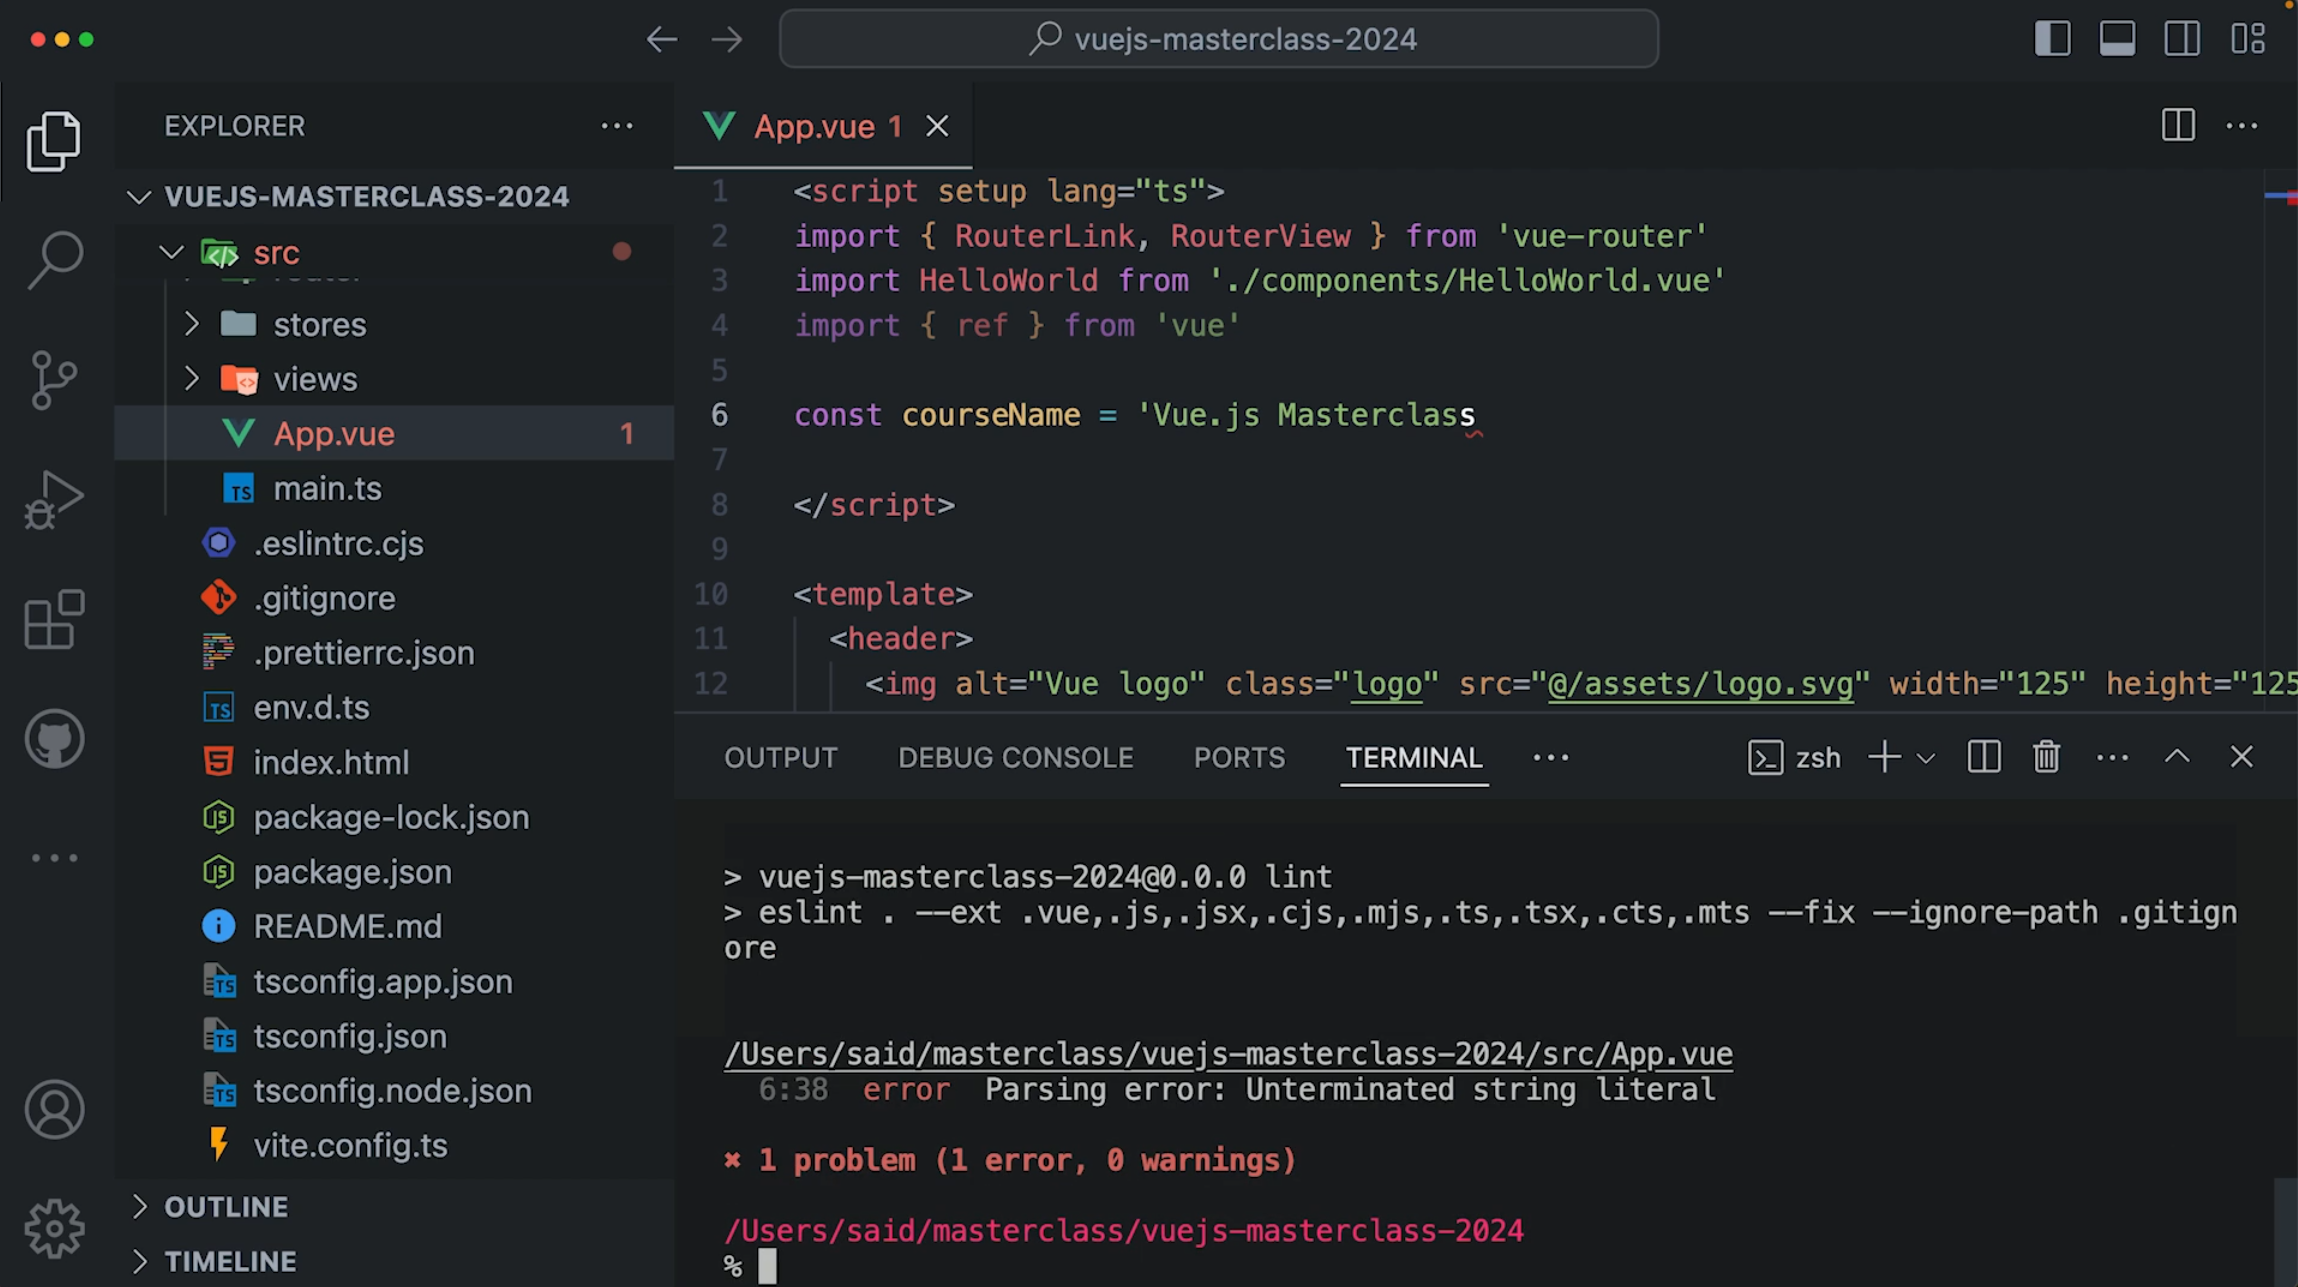Image resolution: width=2298 pixels, height=1287 pixels.
Task: Open package.json file
Action: coord(394,872)
